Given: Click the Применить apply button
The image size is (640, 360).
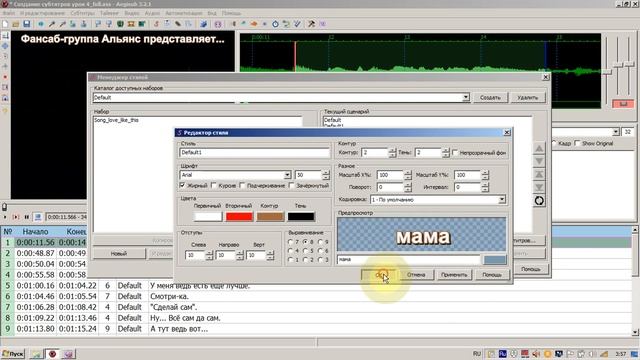Looking at the screenshot, I should [x=454, y=275].
